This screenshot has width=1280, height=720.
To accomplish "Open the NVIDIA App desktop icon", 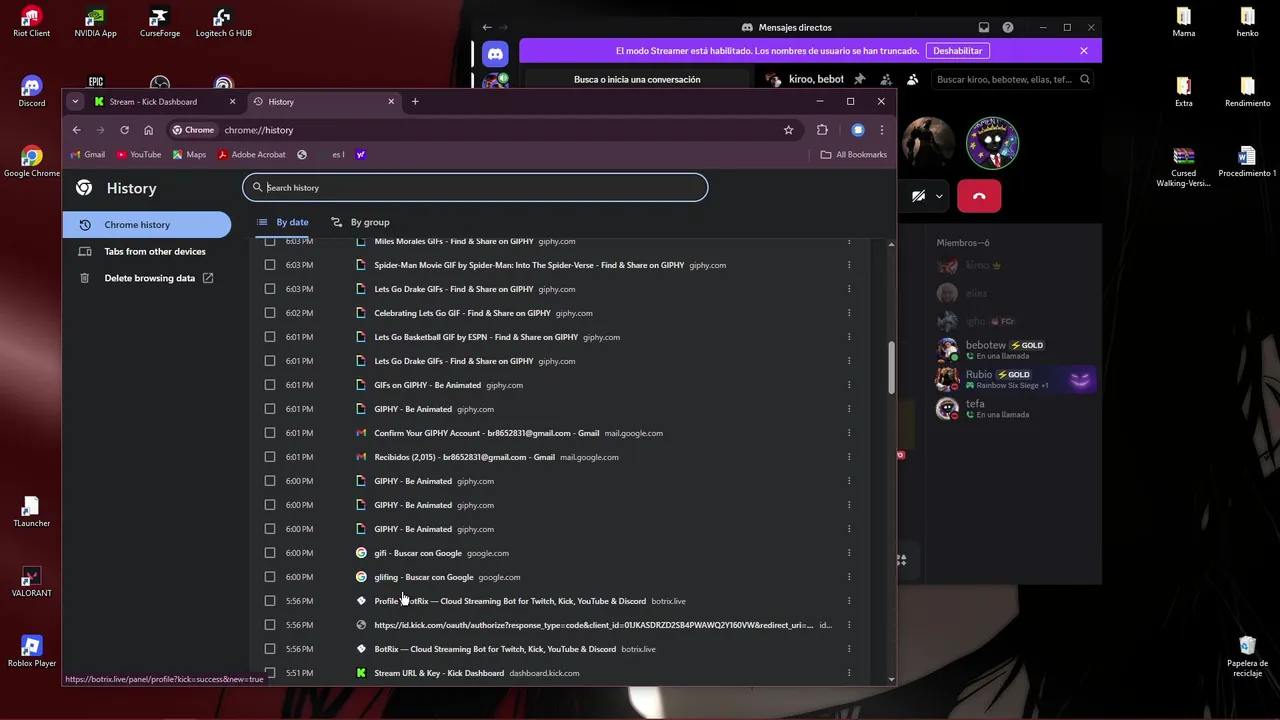I will [x=95, y=21].
